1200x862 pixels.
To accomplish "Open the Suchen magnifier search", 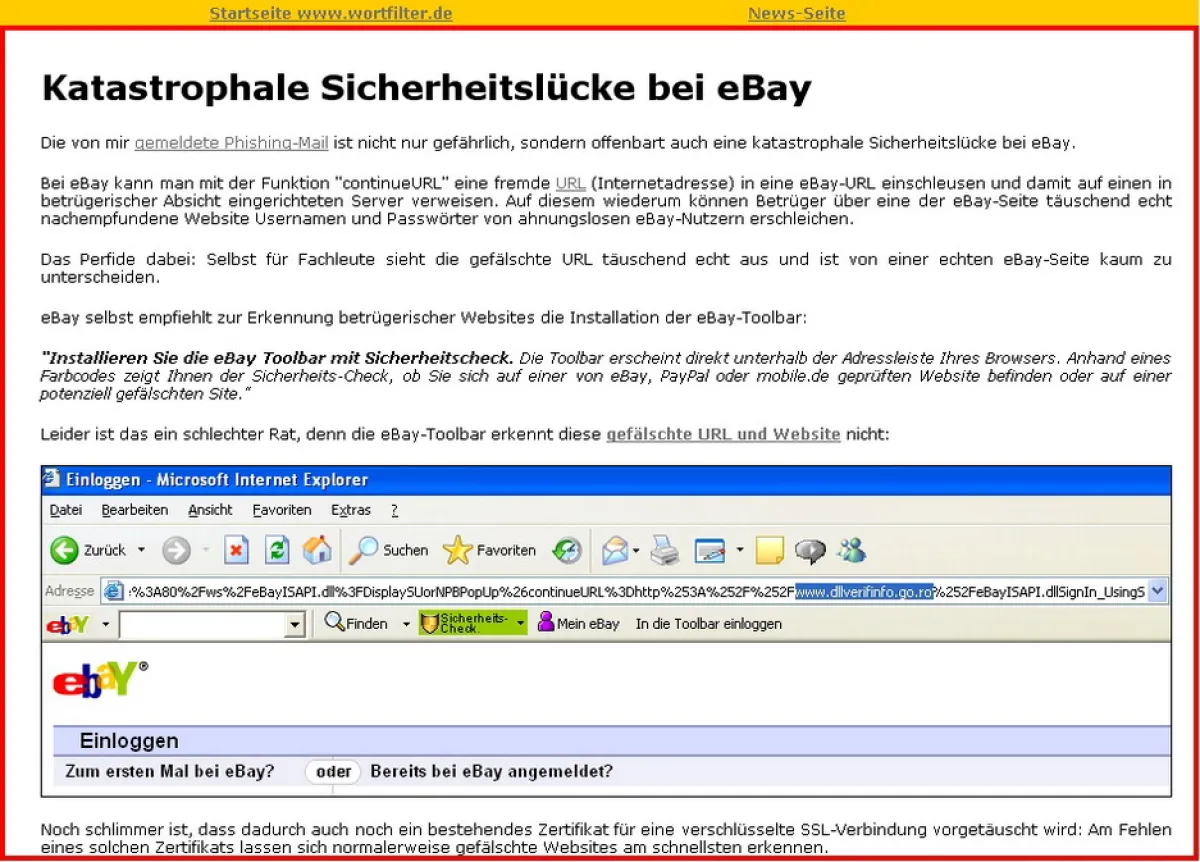I will (390, 550).
